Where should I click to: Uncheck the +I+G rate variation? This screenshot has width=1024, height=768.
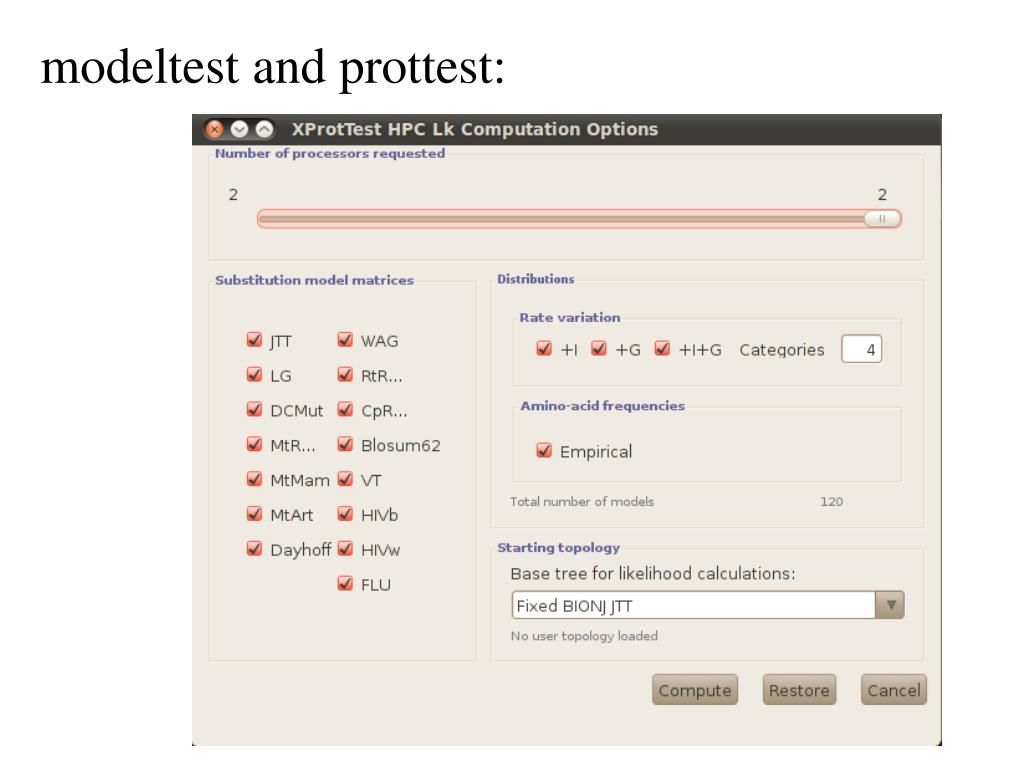(x=662, y=349)
